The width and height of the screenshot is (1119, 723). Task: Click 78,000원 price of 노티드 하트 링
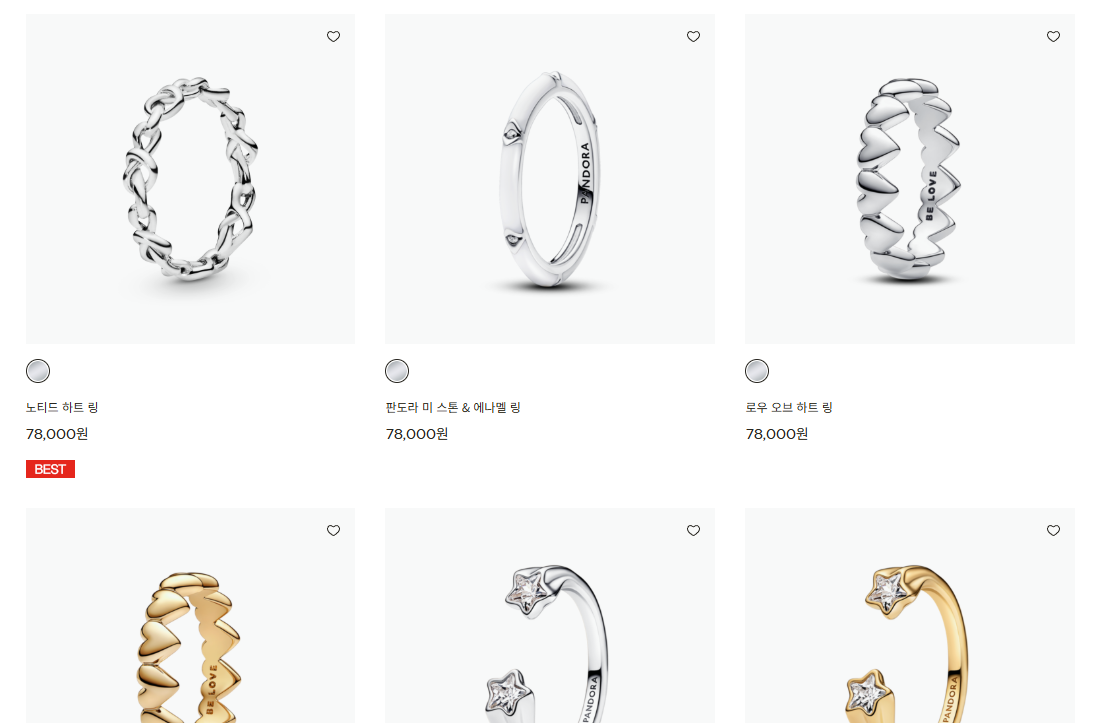tap(57, 434)
